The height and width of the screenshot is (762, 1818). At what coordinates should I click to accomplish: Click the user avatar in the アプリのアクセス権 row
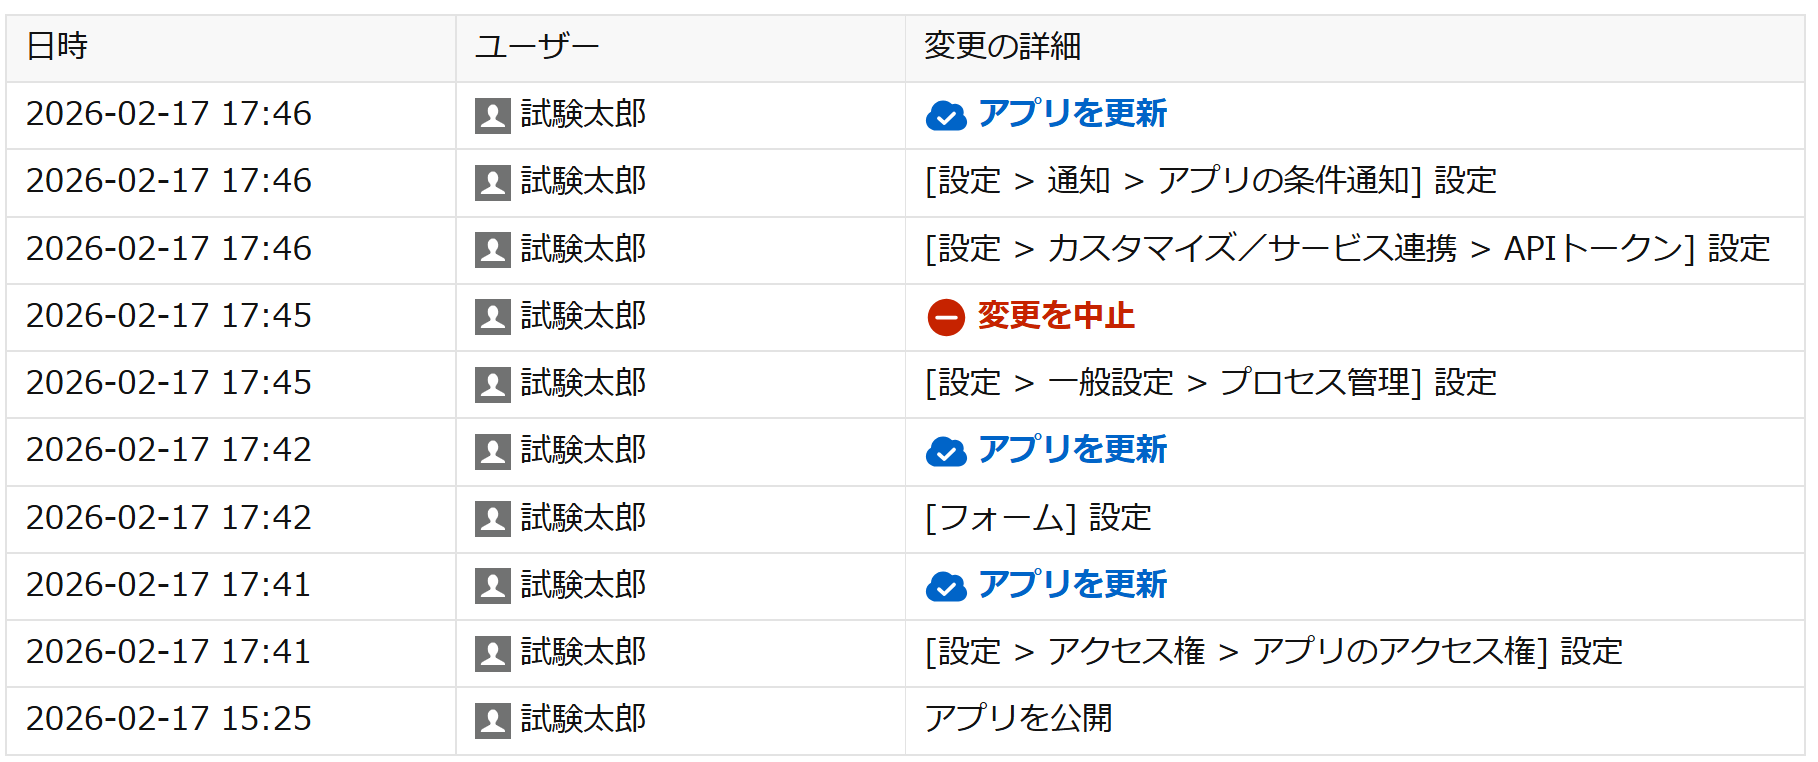(492, 653)
